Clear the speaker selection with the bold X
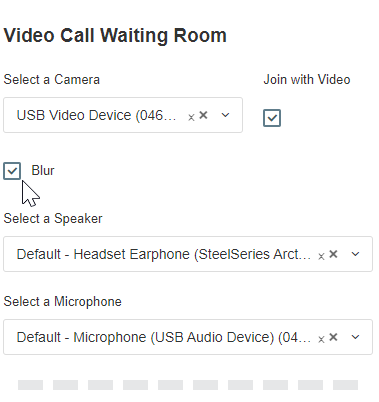Screen dimensions: 379x402 (333, 254)
